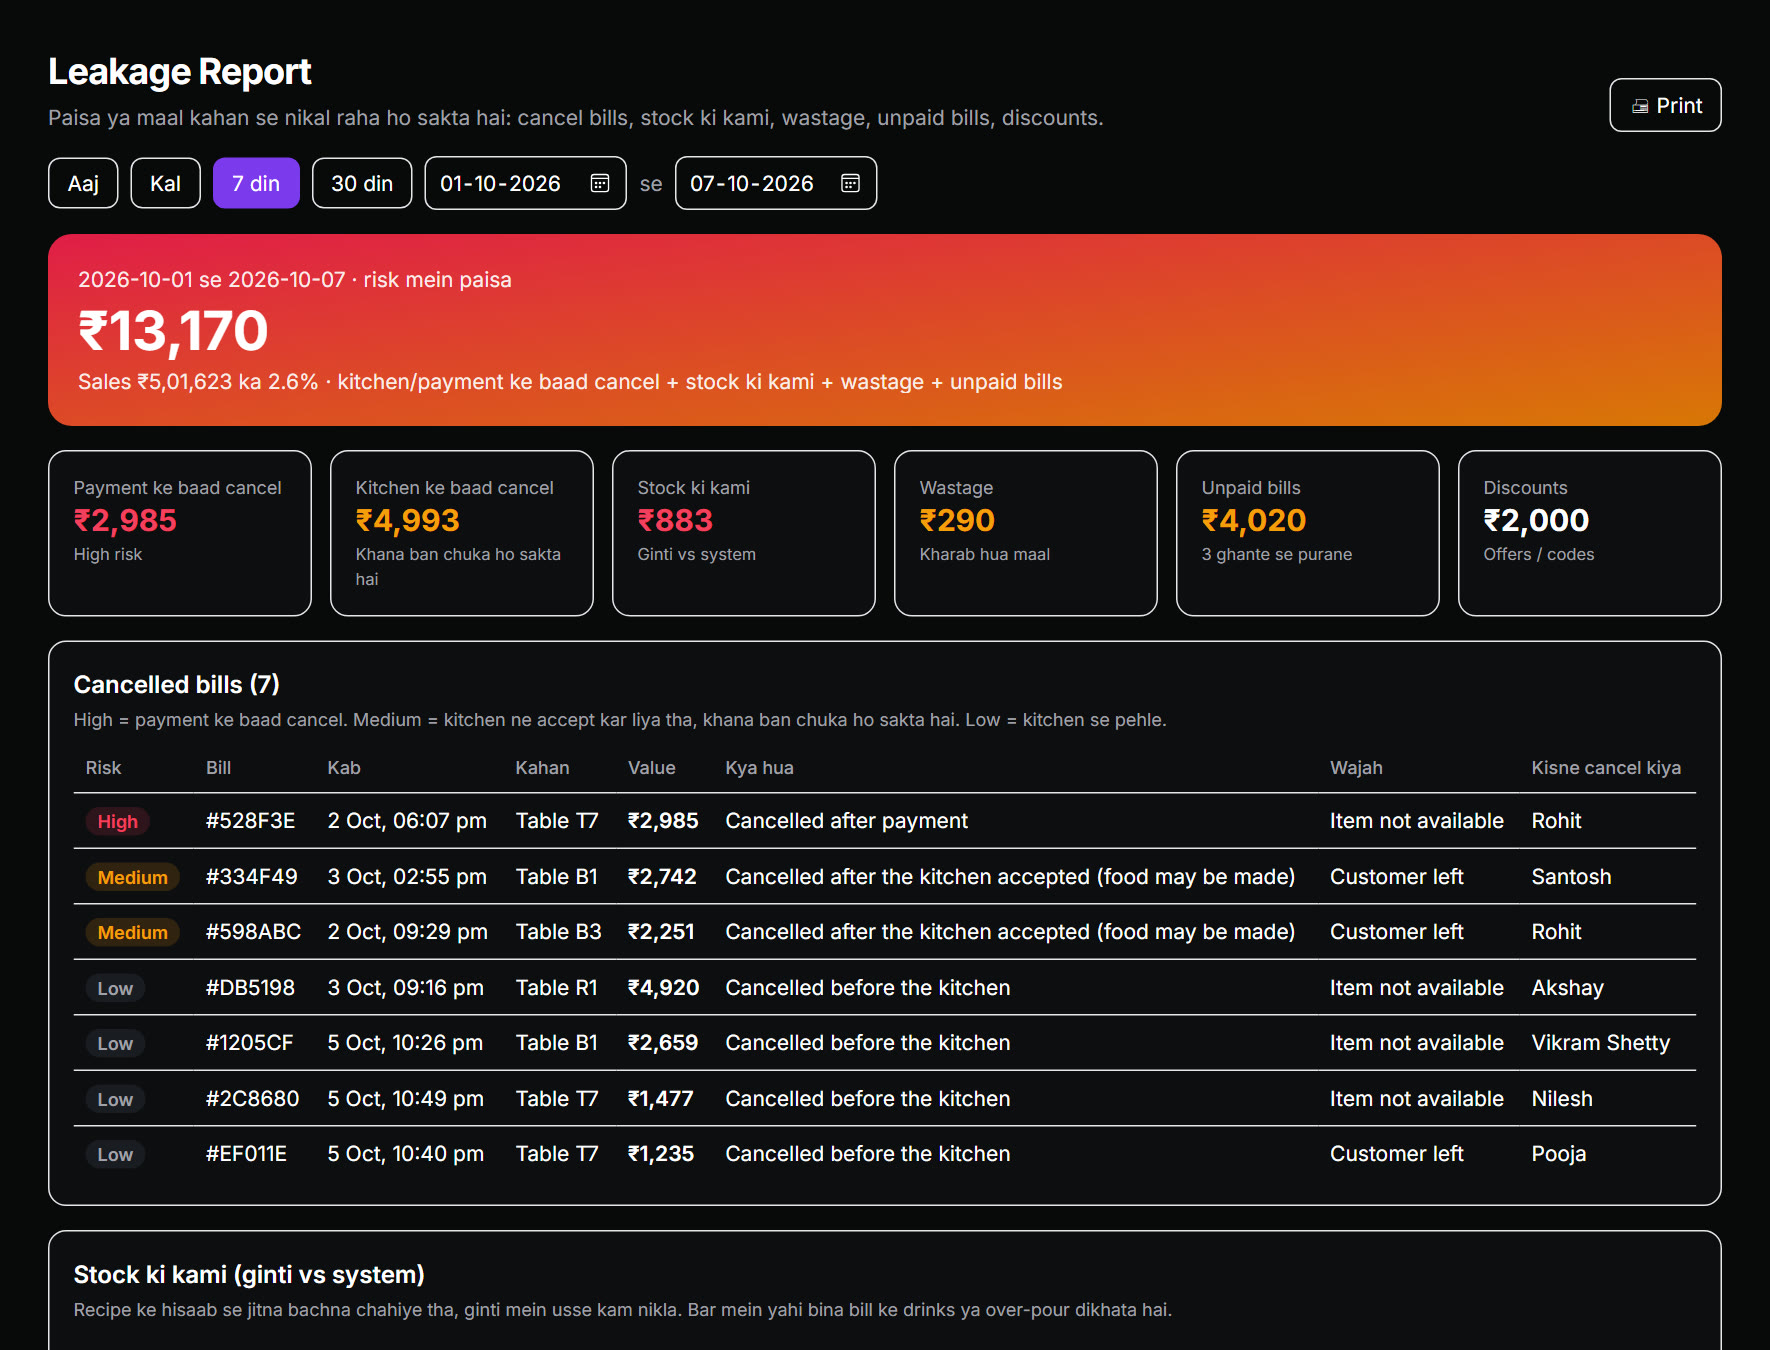This screenshot has height=1350, width=1770.
Task: Click the ₹4,920 value cell
Action: [x=663, y=988]
